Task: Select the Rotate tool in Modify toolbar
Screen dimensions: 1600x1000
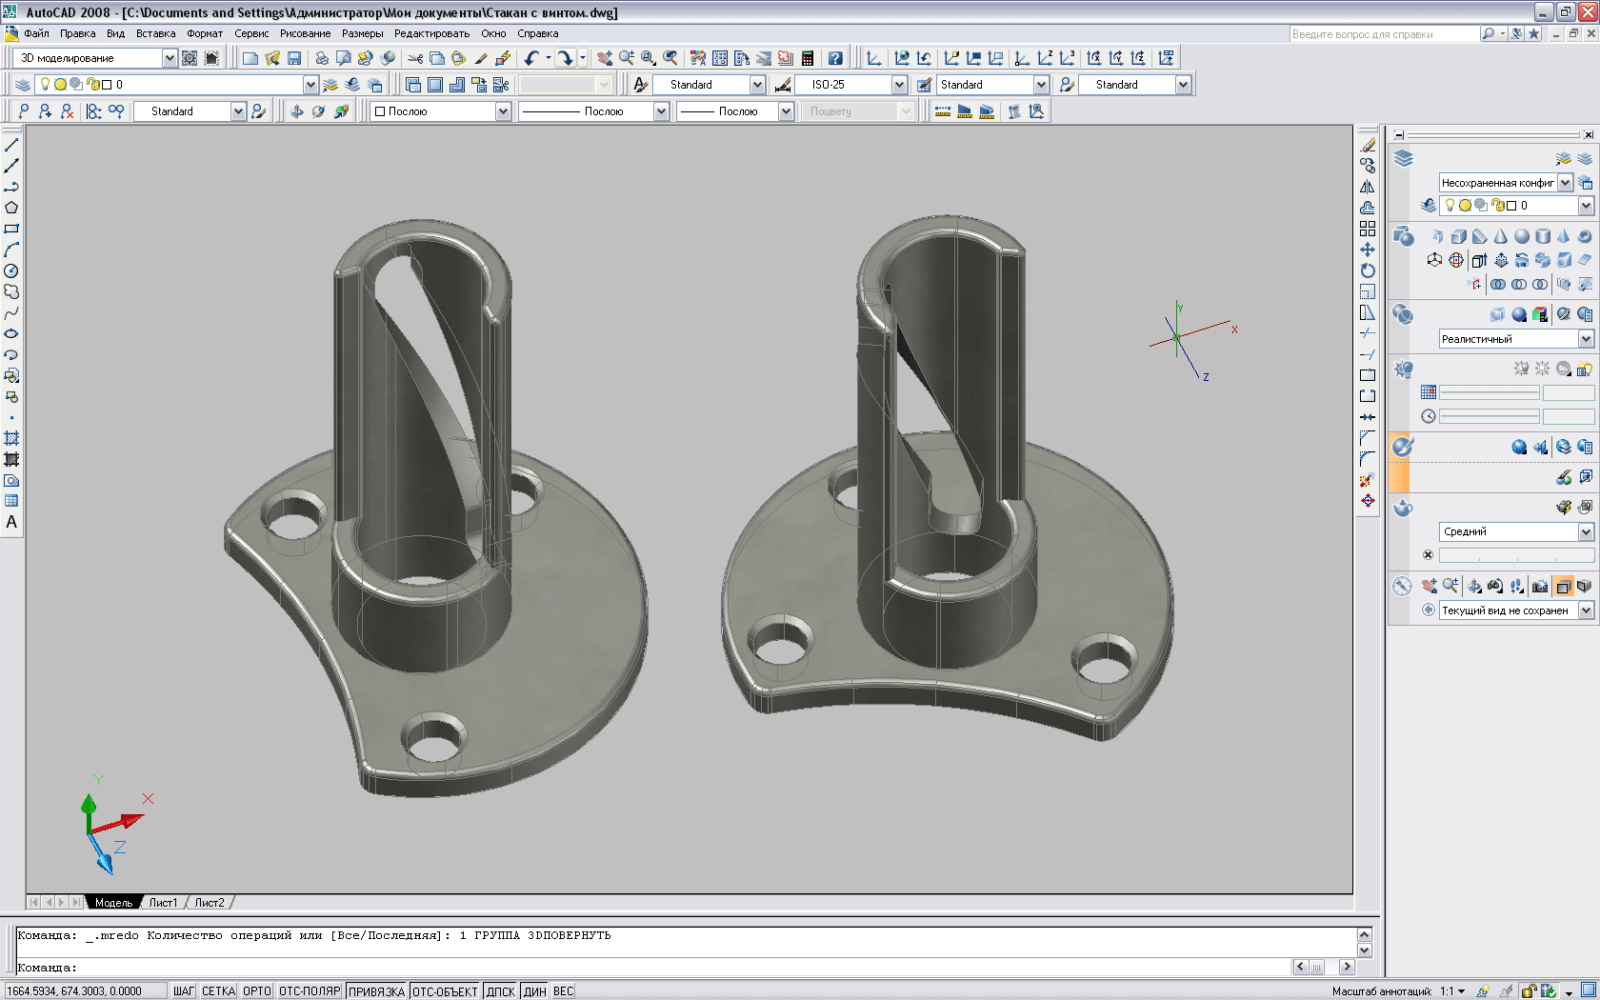Action: click(x=1367, y=271)
